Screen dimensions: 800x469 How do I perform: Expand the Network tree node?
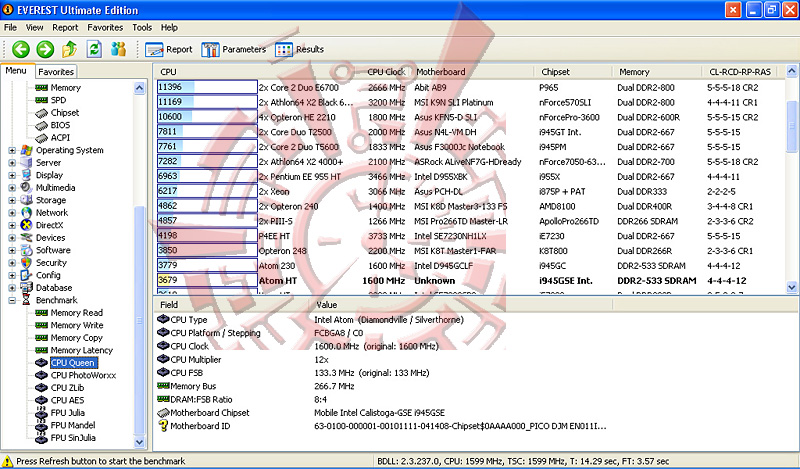(12, 213)
